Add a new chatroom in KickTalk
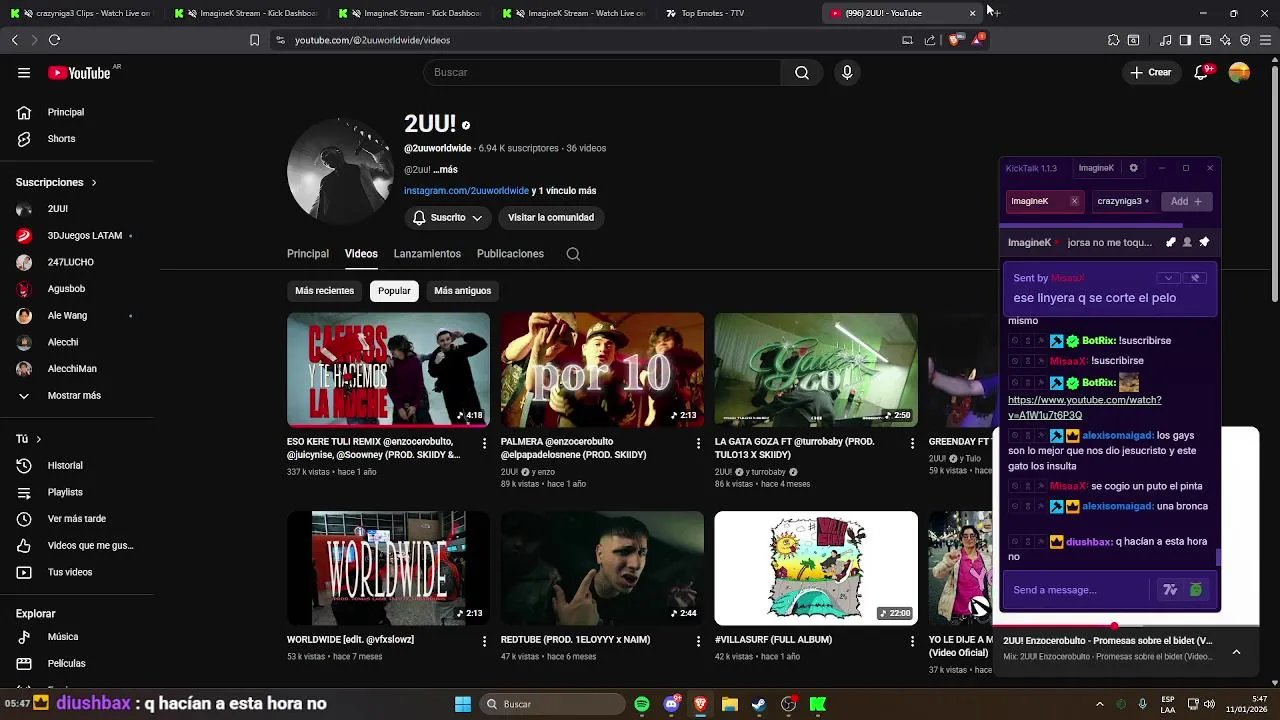Screen dimensions: 1280x720 click(x=1187, y=201)
